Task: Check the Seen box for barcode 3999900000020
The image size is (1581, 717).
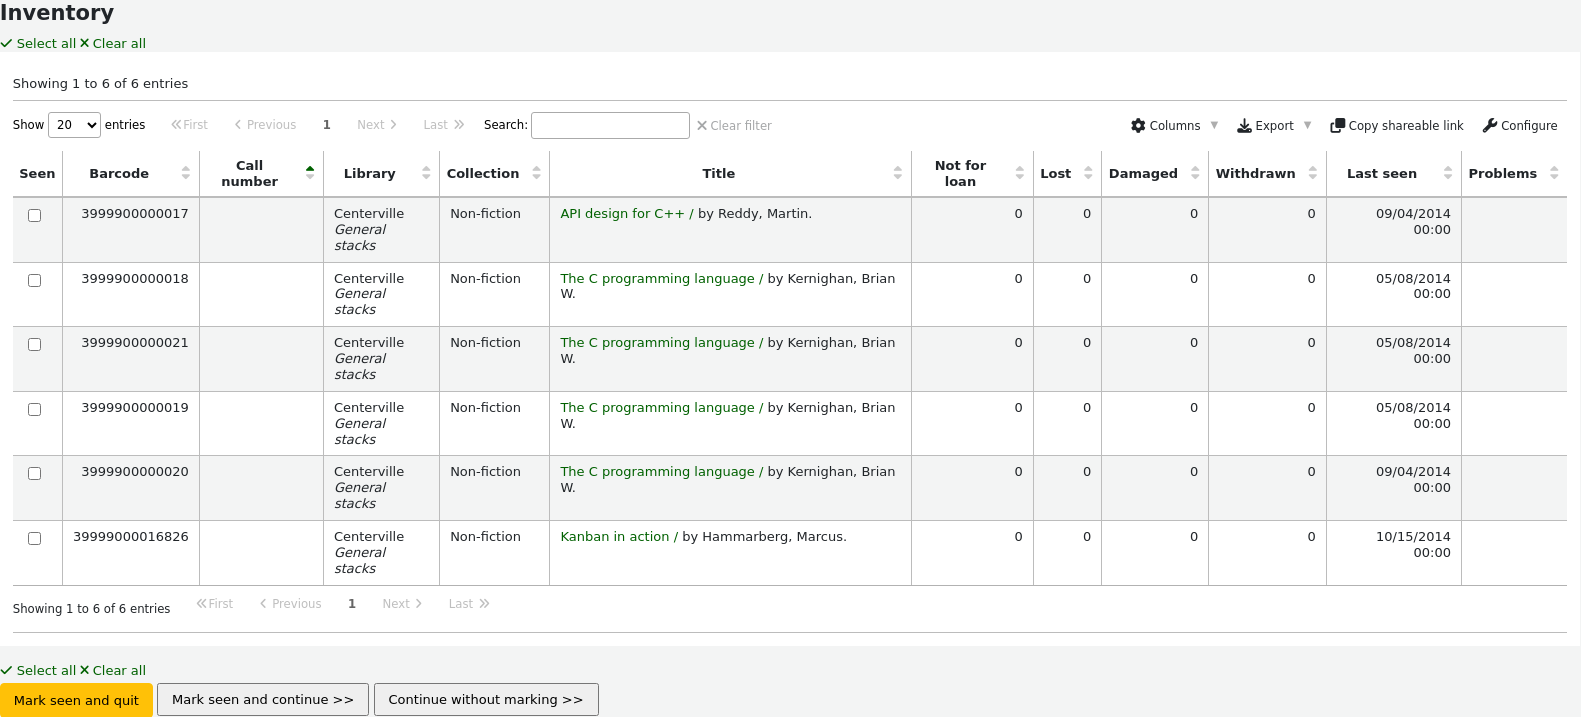Action: point(35,474)
